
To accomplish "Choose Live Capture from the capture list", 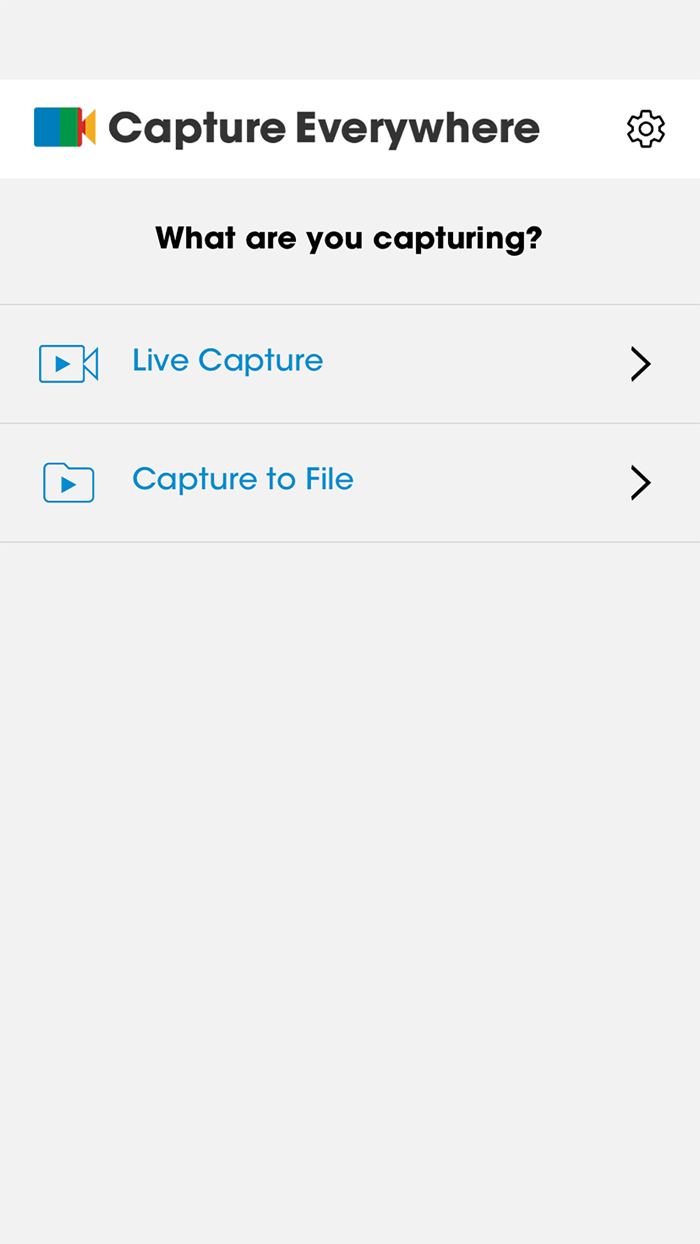I will pyautogui.click(x=227, y=363).
